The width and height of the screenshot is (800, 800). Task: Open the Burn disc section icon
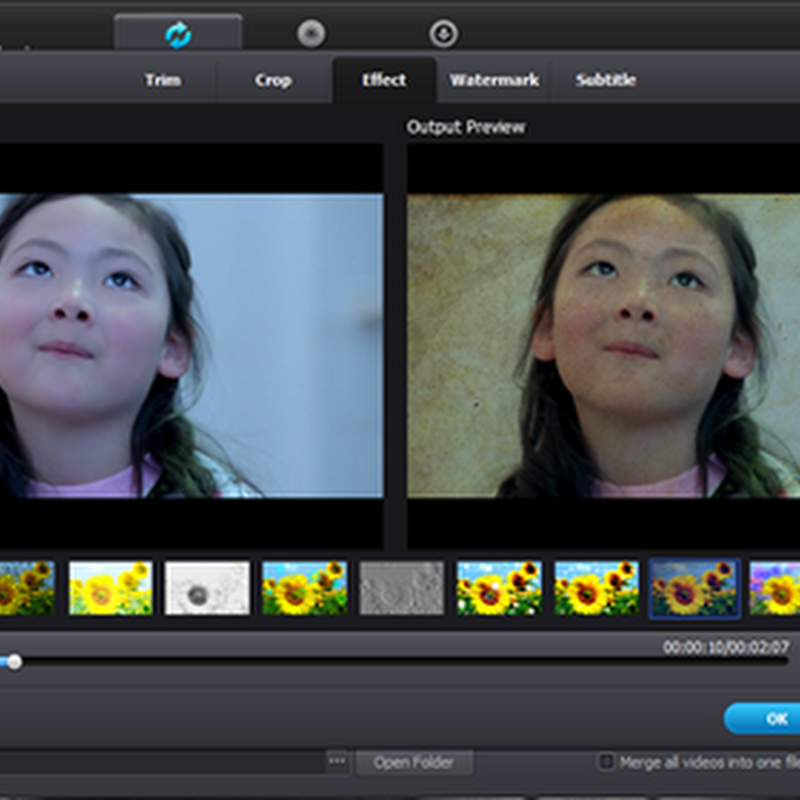311,34
